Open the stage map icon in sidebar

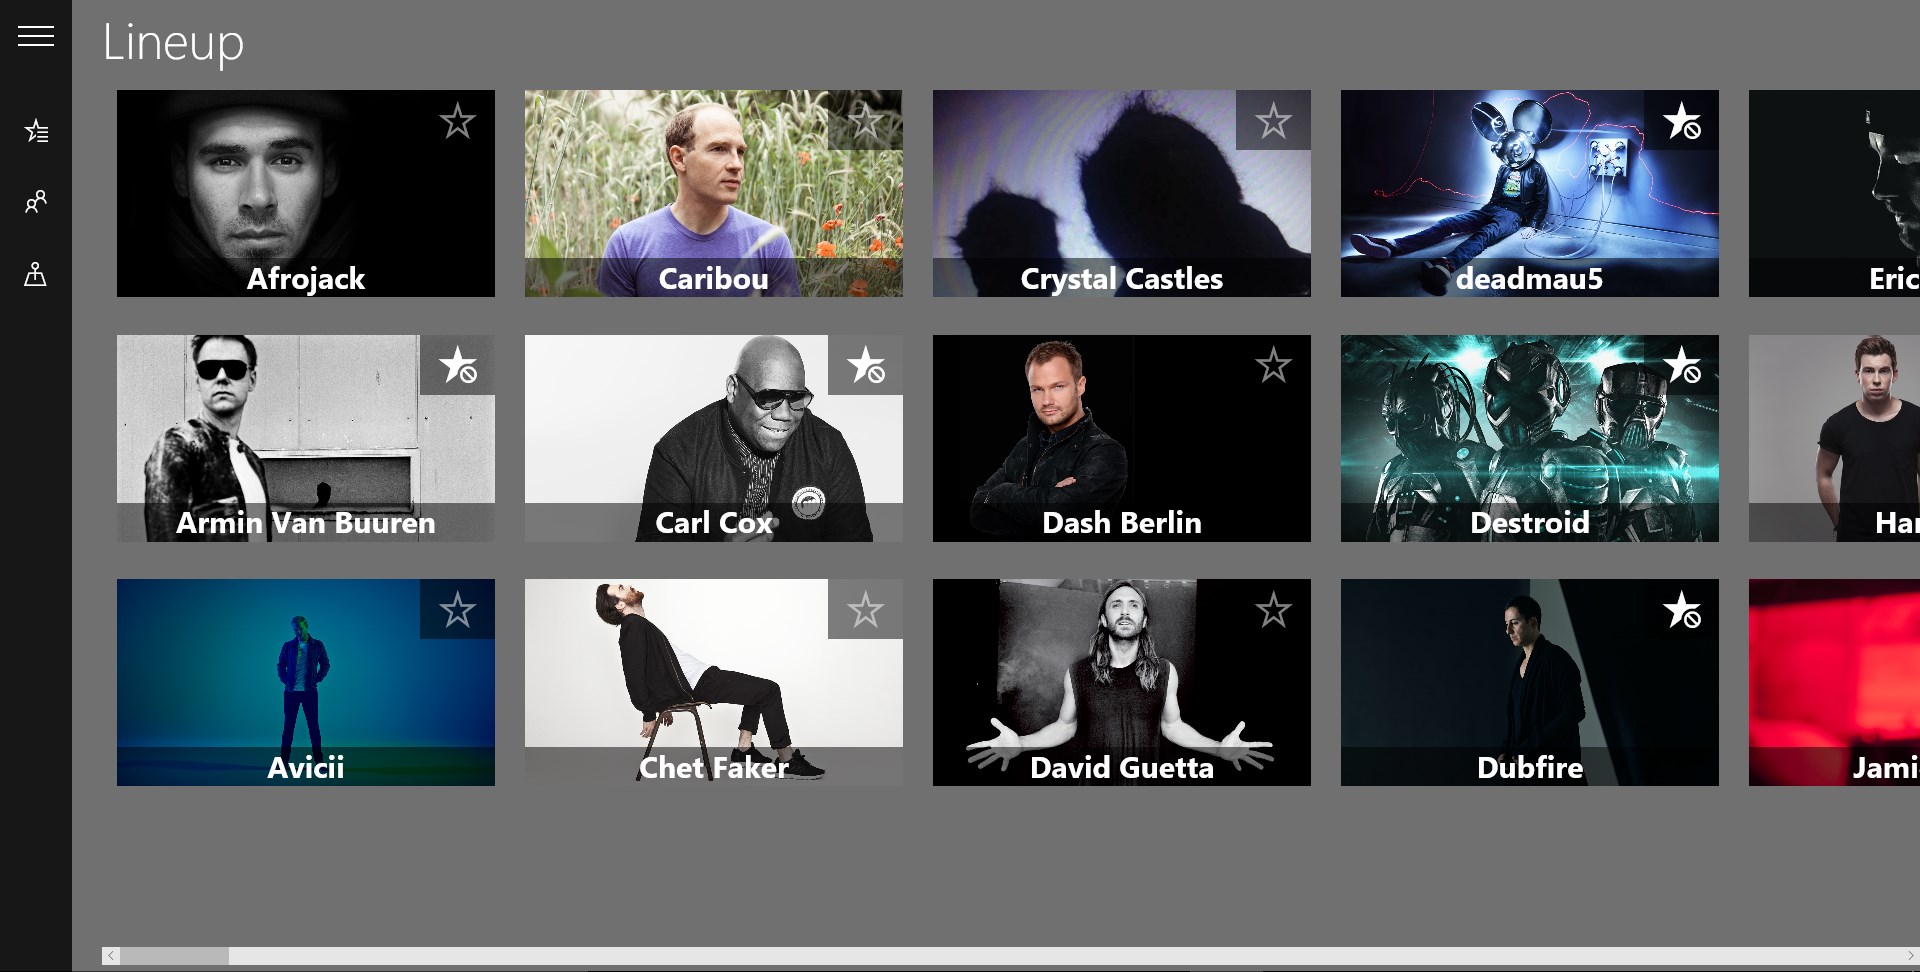coord(36,274)
